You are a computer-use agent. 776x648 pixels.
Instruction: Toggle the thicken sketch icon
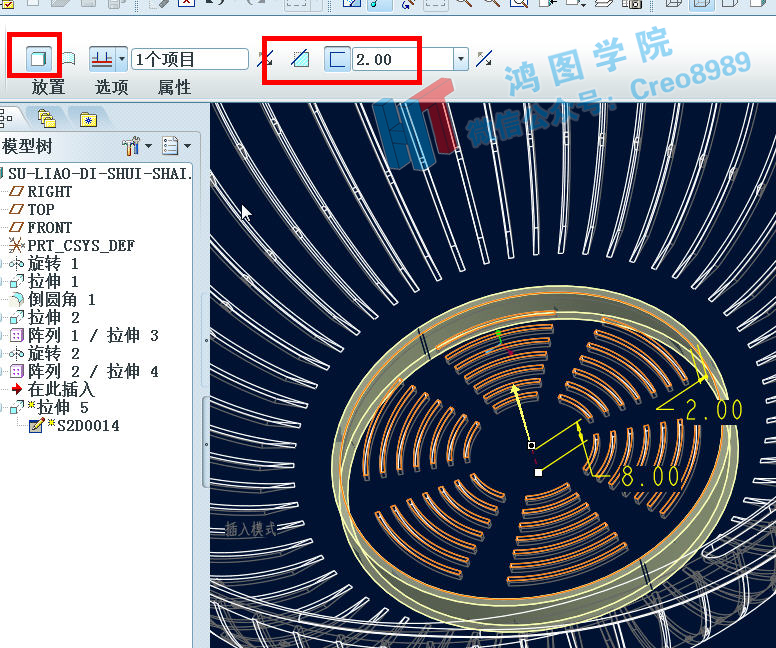click(x=338, y=59)
